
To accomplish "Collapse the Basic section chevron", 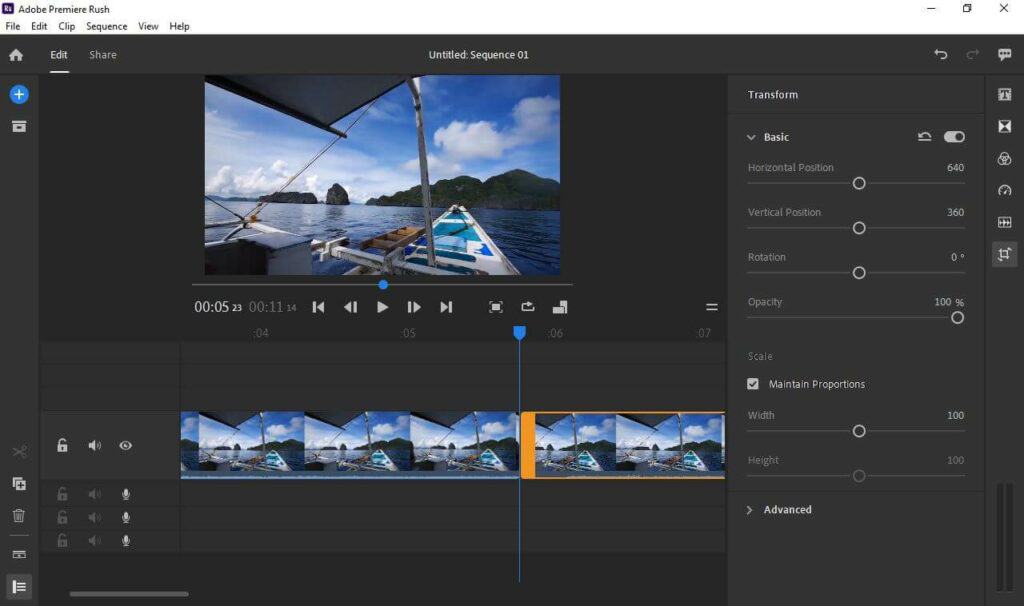I will click(x=751, y=137).
